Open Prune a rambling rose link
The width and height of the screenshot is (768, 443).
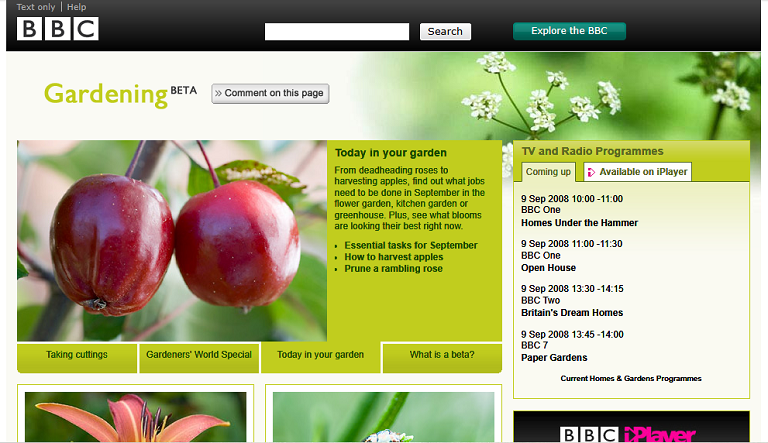(x=393, y=269)
